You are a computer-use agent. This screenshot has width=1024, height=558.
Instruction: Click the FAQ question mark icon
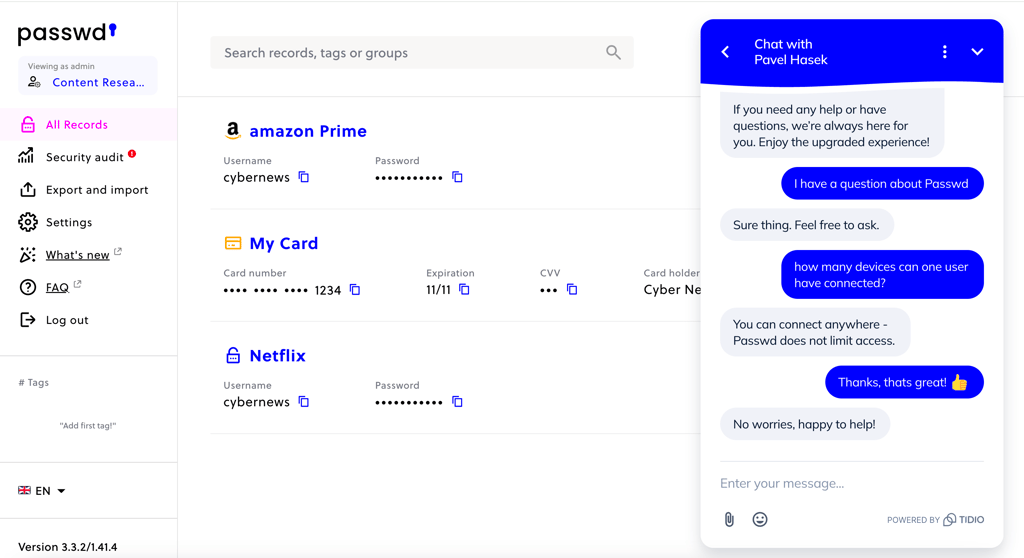(27, 287)
